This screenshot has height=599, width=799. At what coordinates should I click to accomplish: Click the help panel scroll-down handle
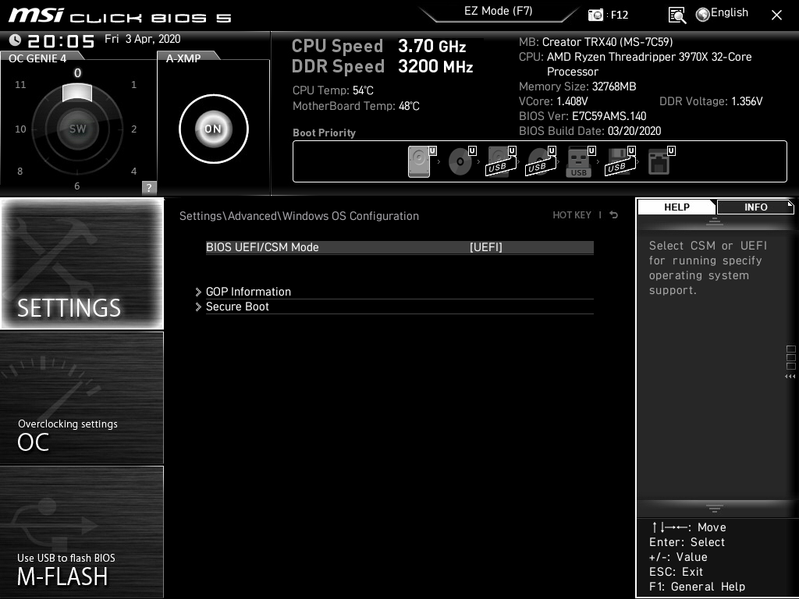pyautogui.click(x=714, y=508)
